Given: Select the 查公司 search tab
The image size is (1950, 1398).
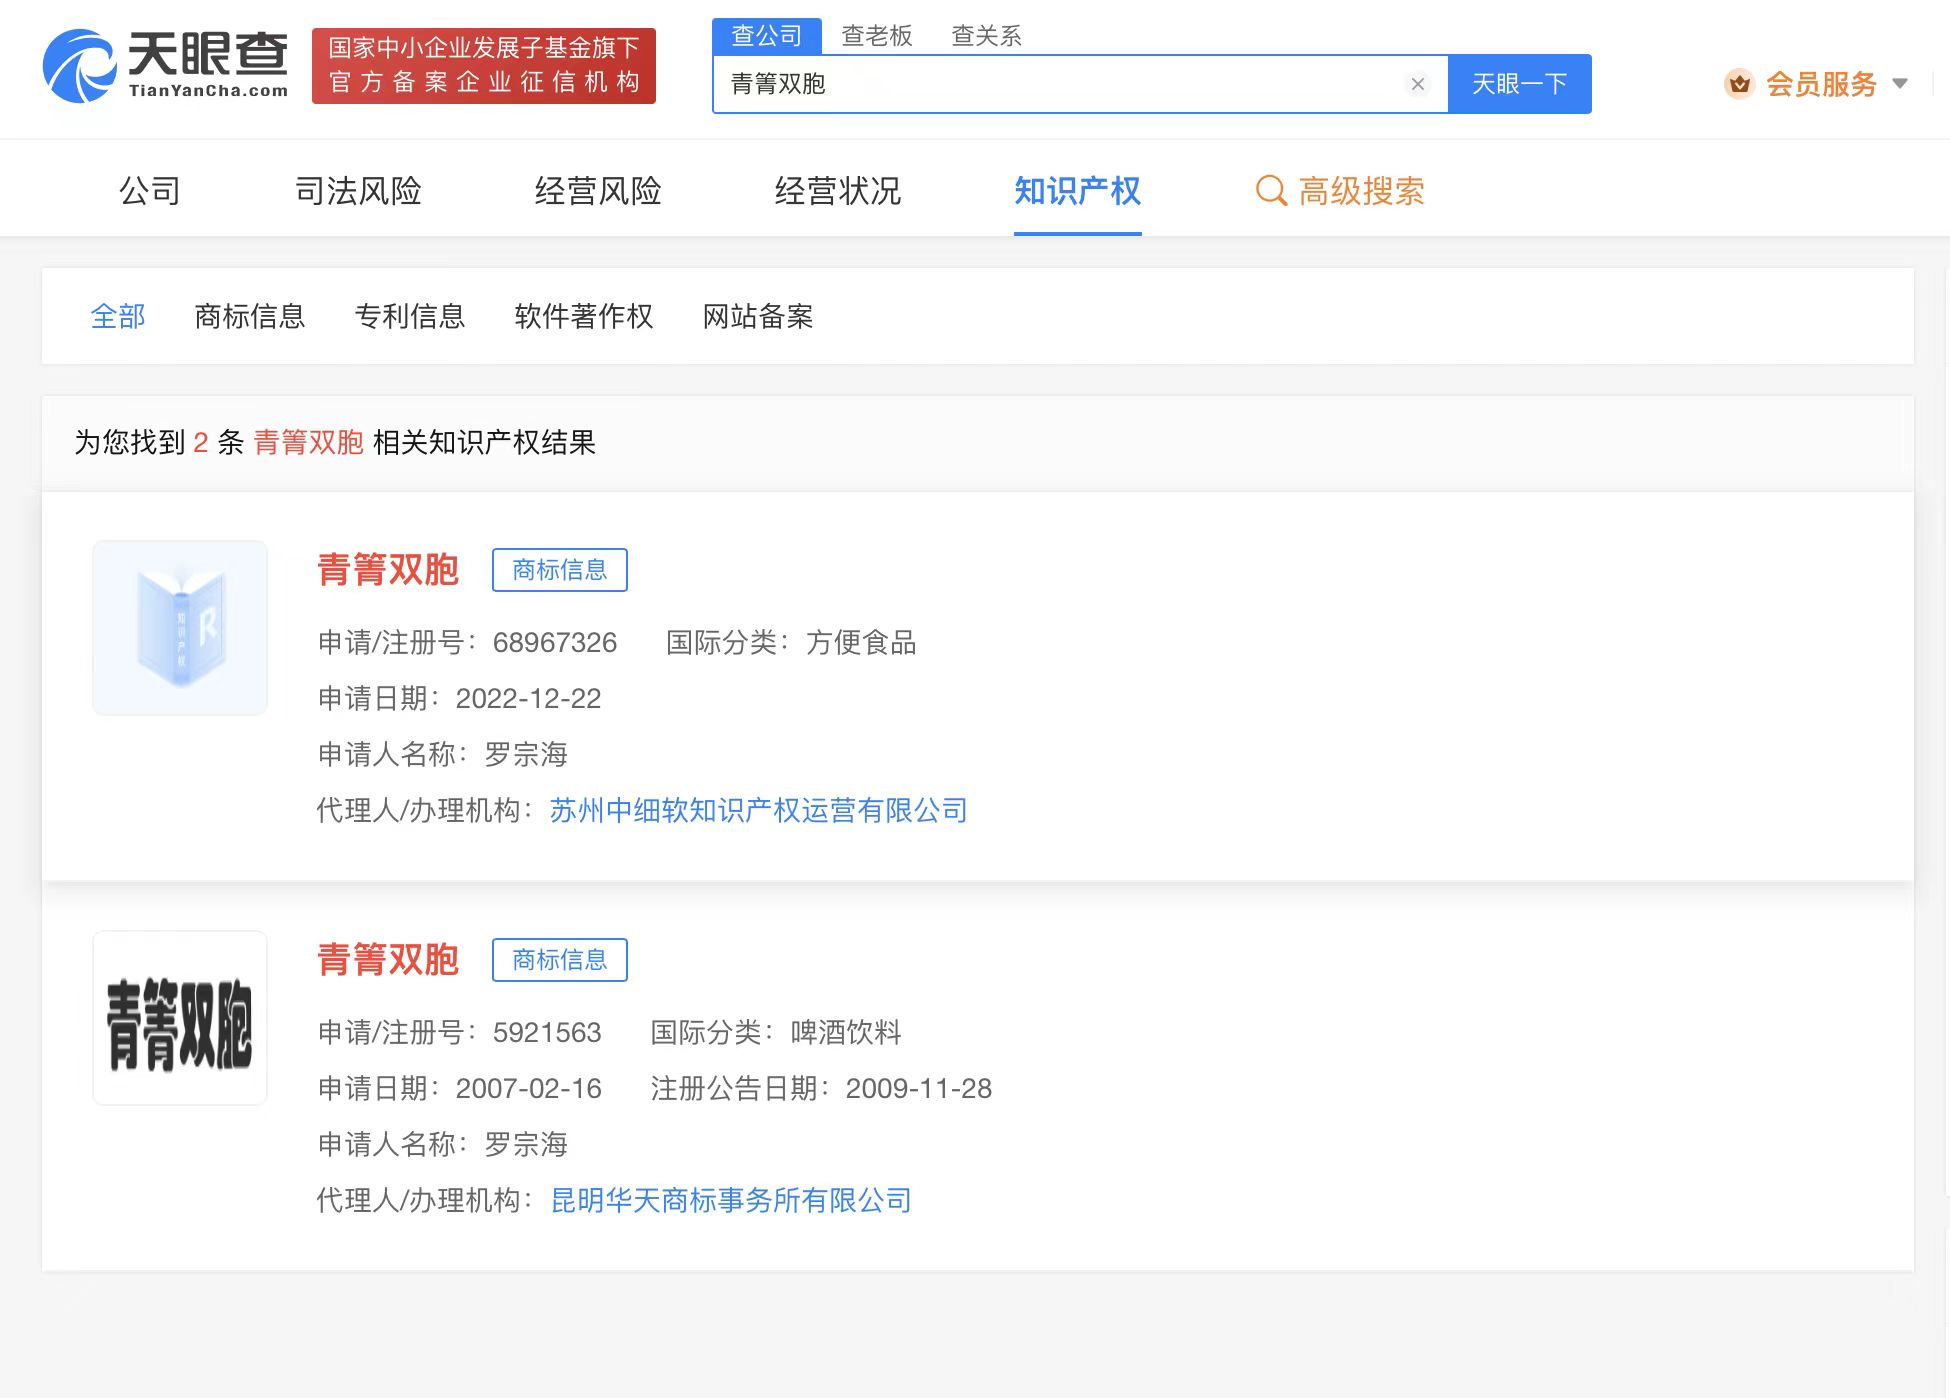Looking at the screenshot, I should pyautogui.click(x=767, y=36).
